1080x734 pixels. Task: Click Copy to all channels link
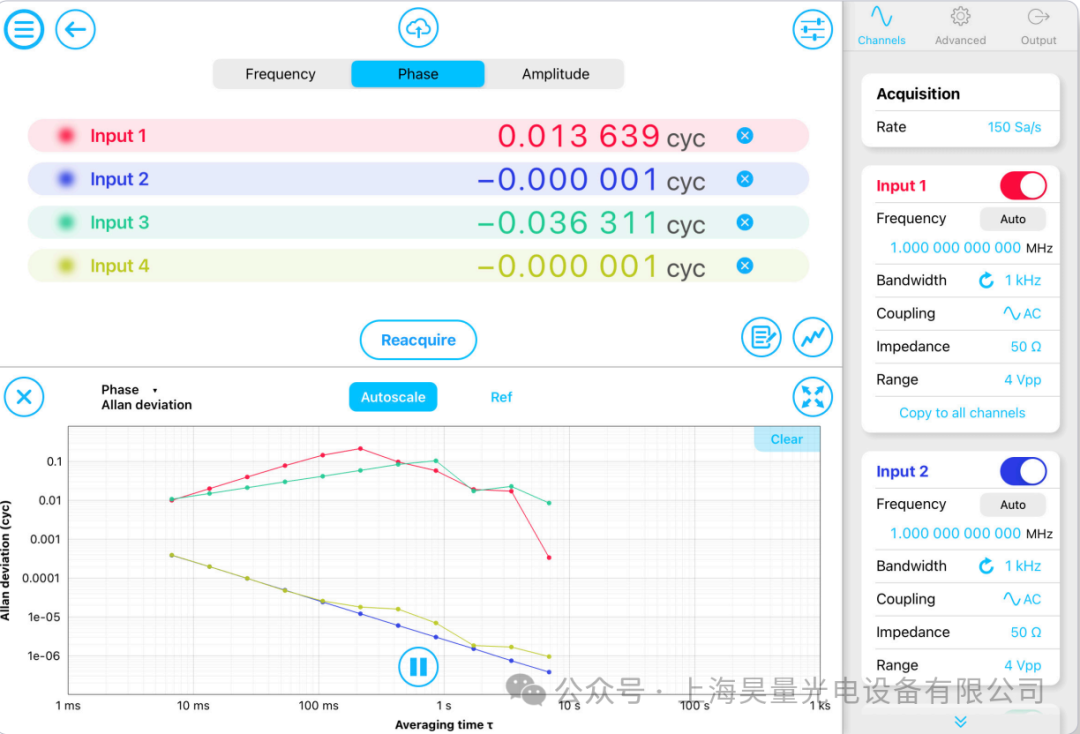961,413
